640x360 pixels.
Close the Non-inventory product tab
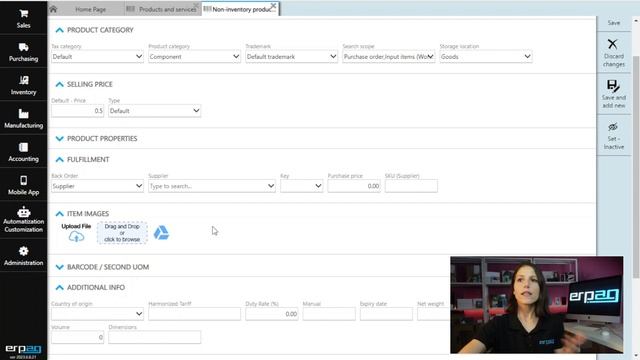(273, 6)
